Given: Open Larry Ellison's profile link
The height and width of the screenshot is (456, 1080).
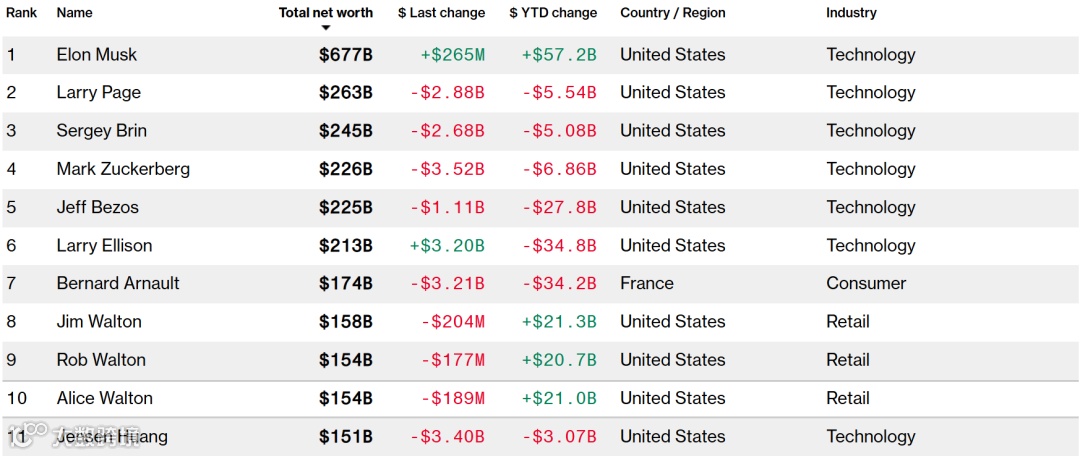Looking at the screenshot, I should coord(105,246).
